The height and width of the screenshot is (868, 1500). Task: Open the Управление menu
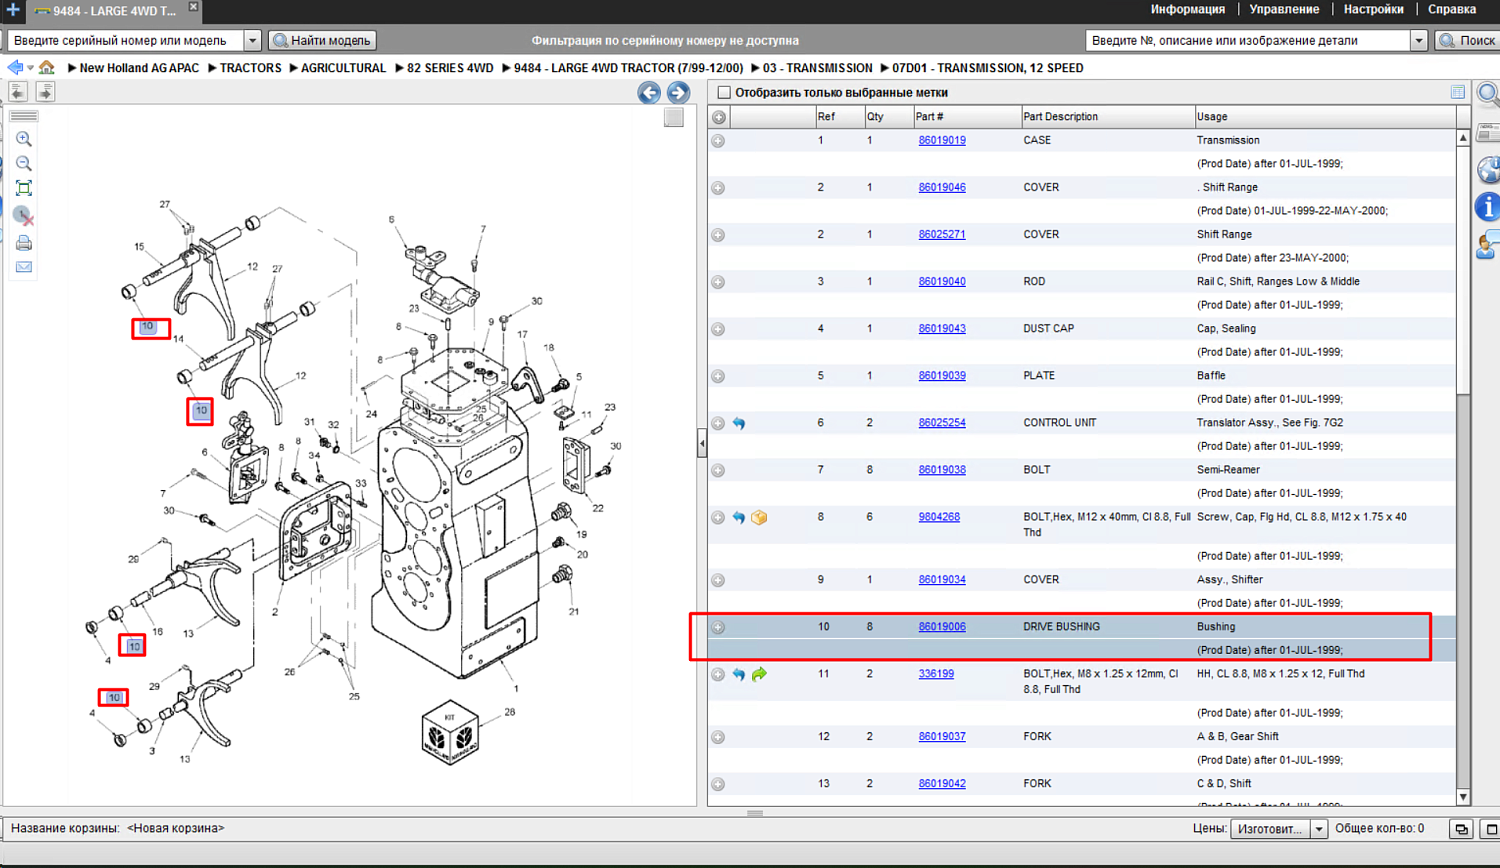(1284, 9)
